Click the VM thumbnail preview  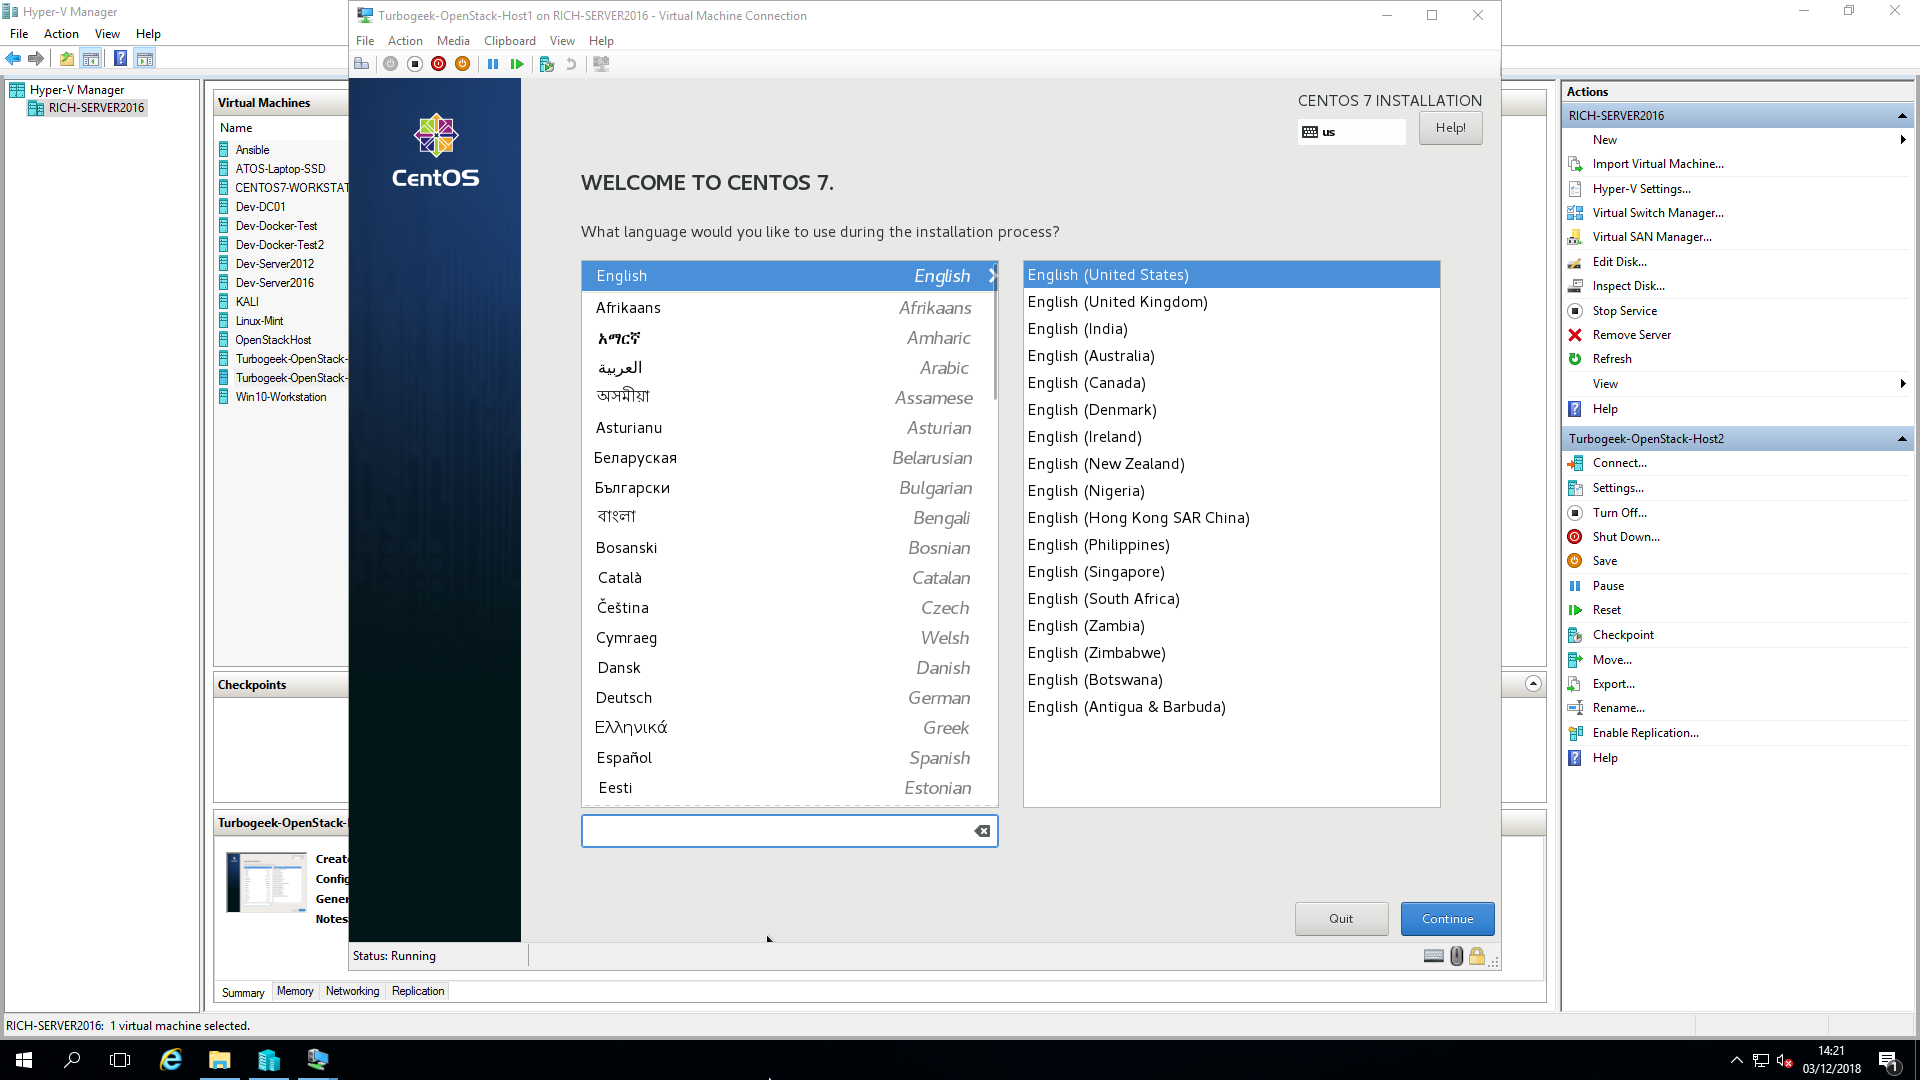266,882
